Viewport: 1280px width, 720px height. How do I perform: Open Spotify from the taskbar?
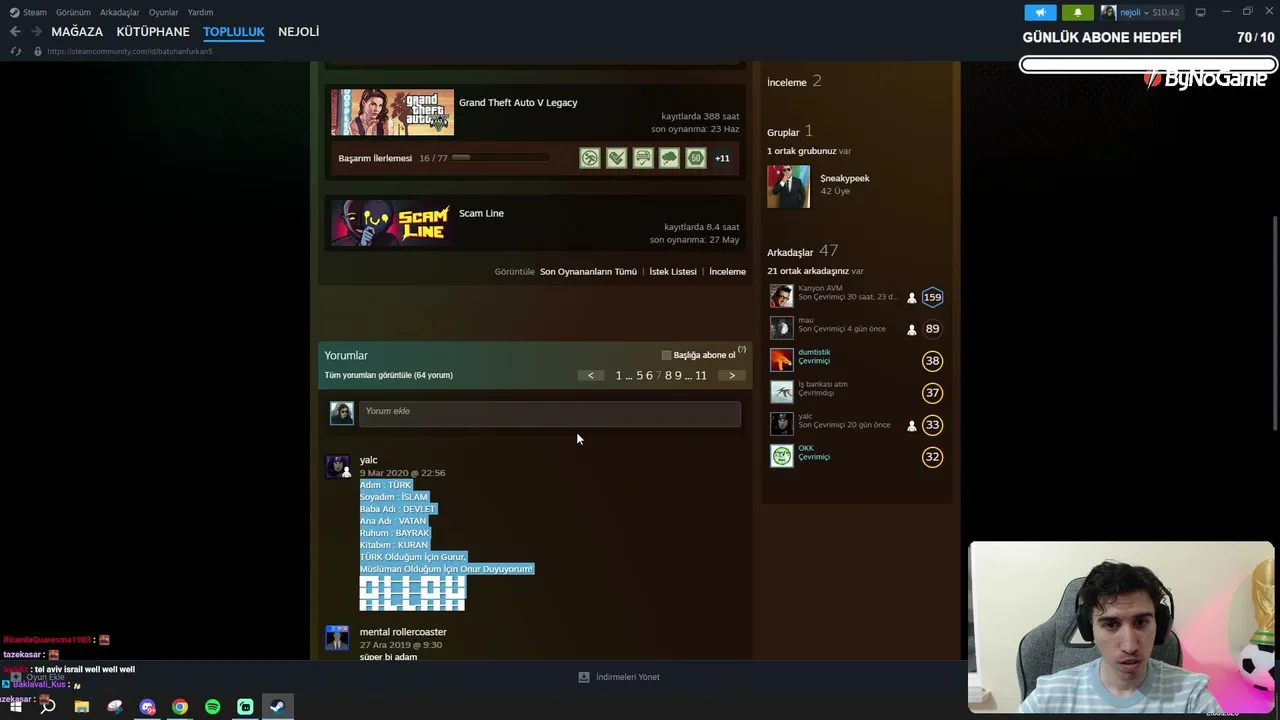tap(212, 707)
